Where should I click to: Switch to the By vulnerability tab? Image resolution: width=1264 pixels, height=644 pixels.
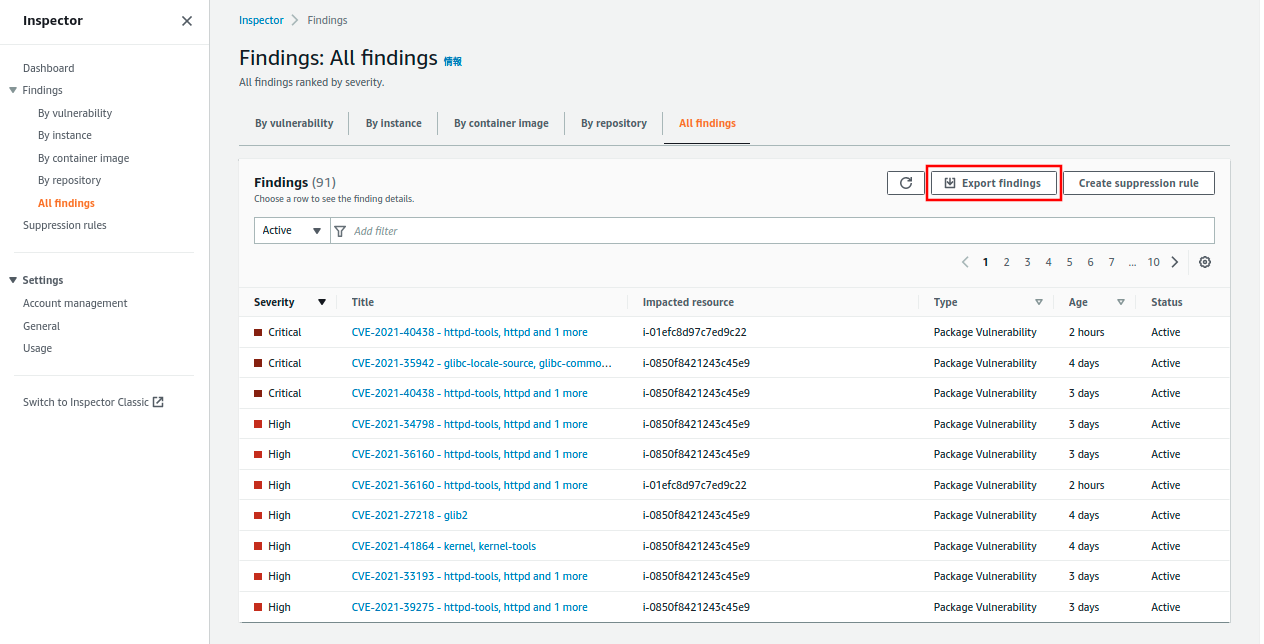click(x=294, y=123)
